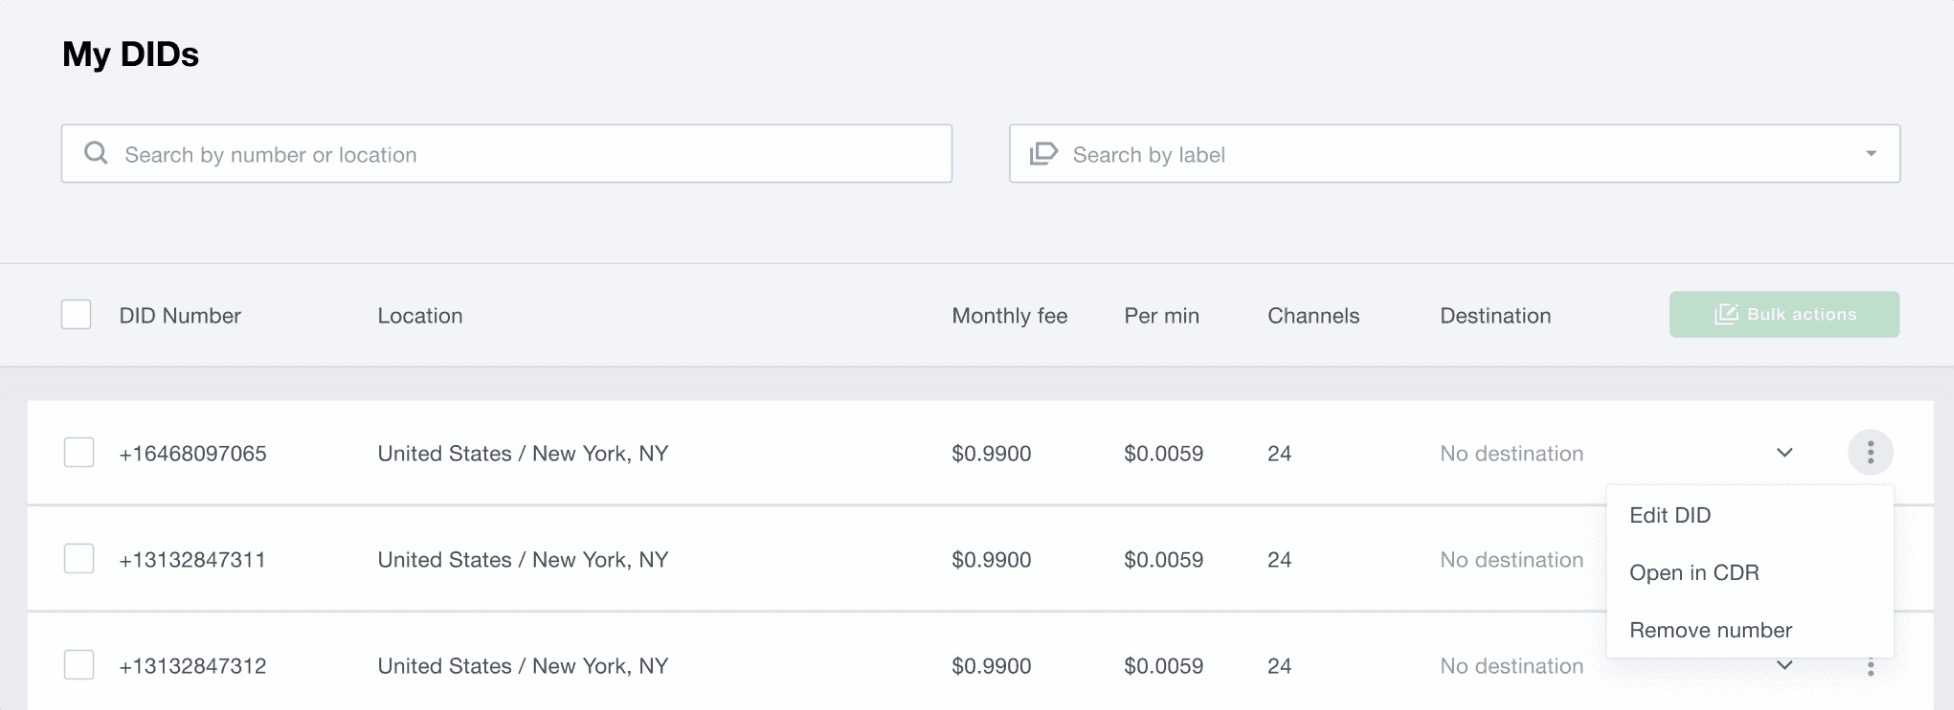Click the No destination text for +13132847311
1954x710 pixels.
[x=1511, y=560]
